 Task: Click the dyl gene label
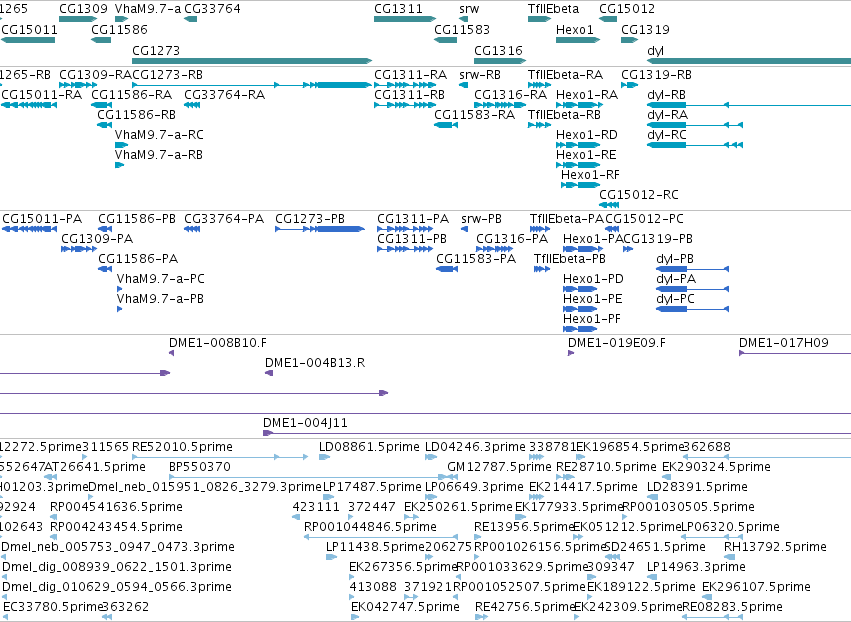pyautogui.click(x=655, y=50)
